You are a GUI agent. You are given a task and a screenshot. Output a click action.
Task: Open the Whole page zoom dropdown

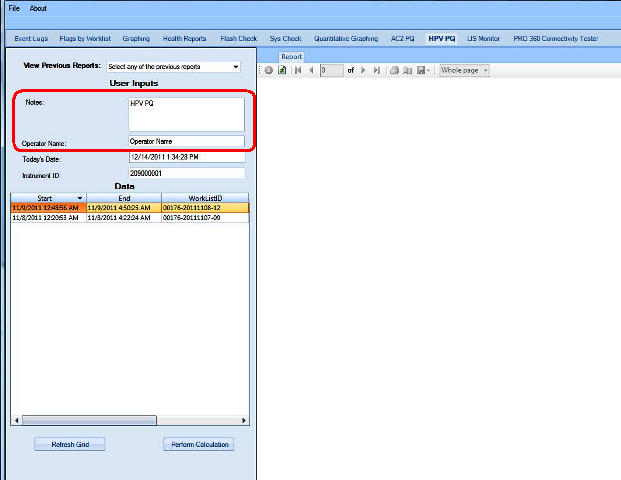pos(465,71)
